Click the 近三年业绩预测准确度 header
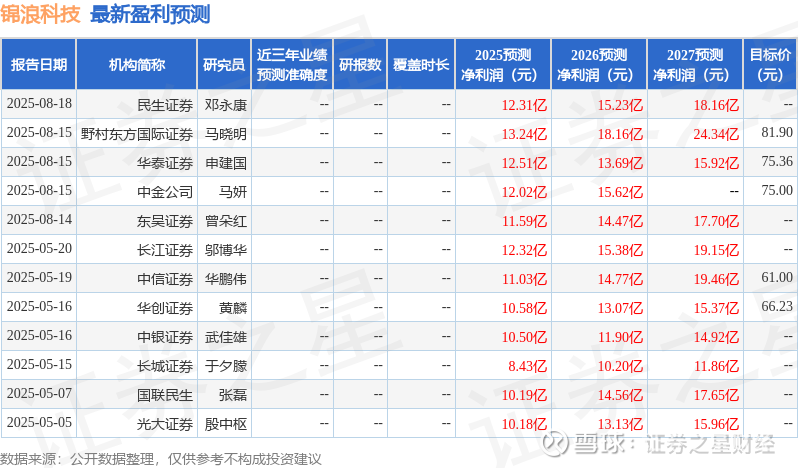The height and width of the screenshot is (468, 798). click(292, 65)
